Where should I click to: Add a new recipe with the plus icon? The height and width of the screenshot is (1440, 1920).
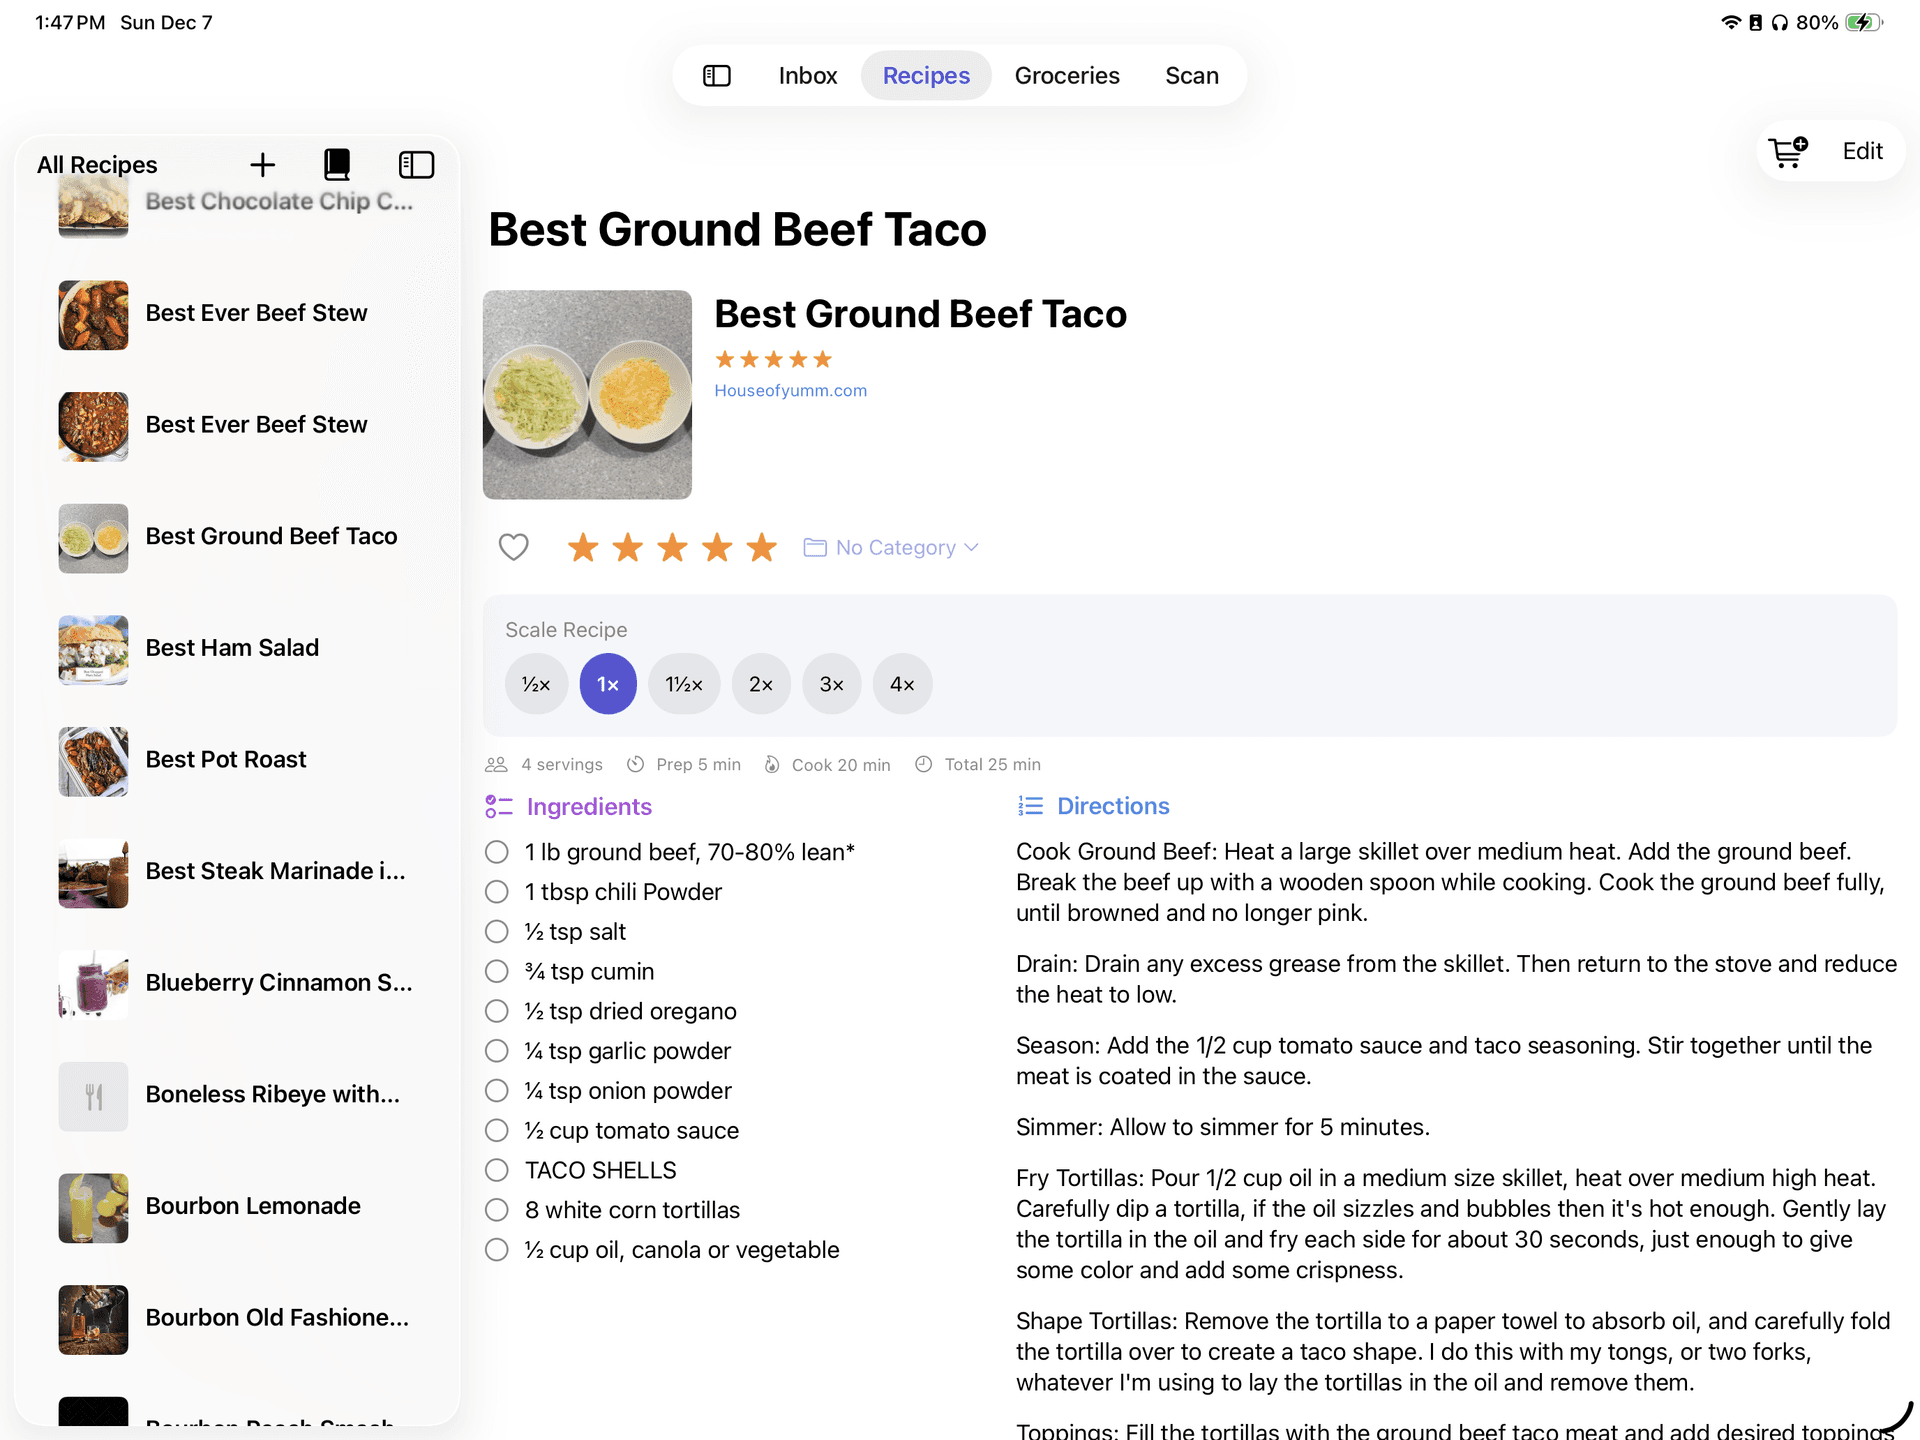pos(262,164)
